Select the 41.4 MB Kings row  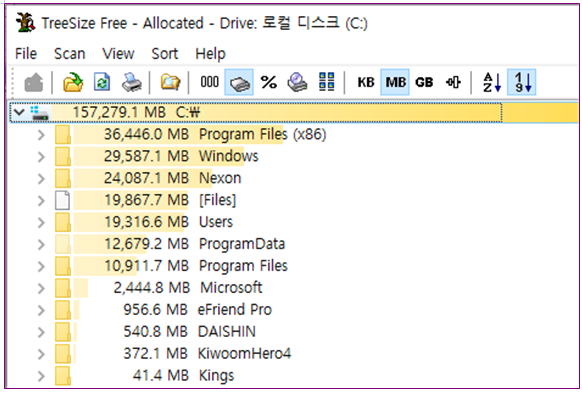point(183,375)
